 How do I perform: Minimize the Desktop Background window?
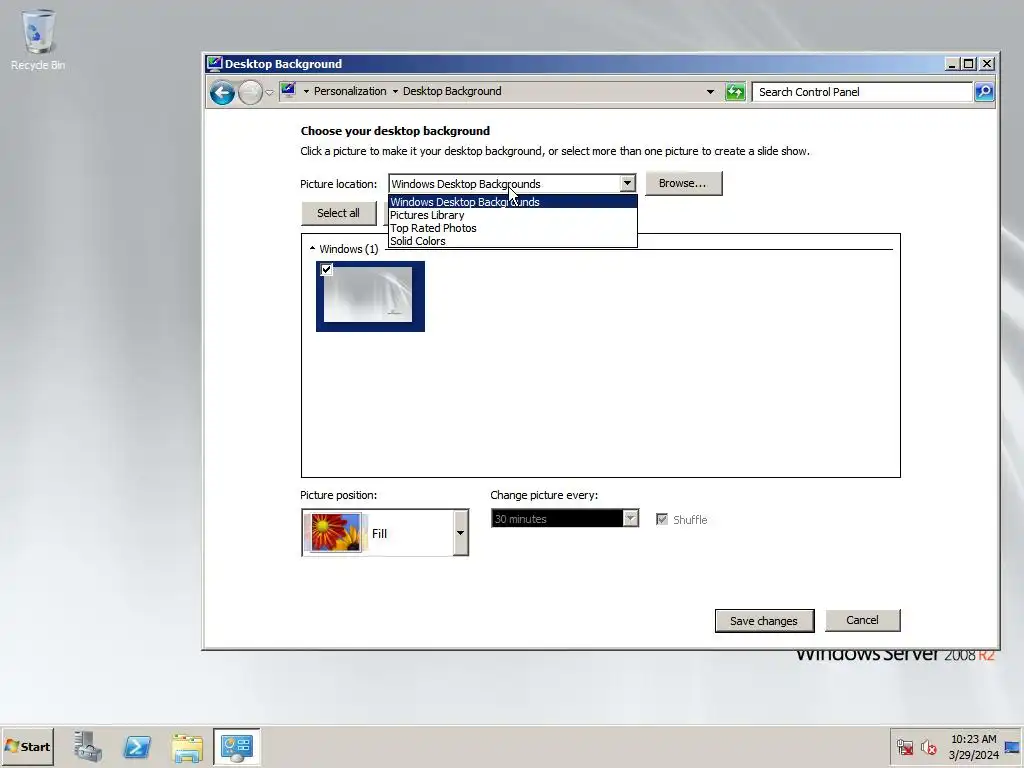point(952,63)
